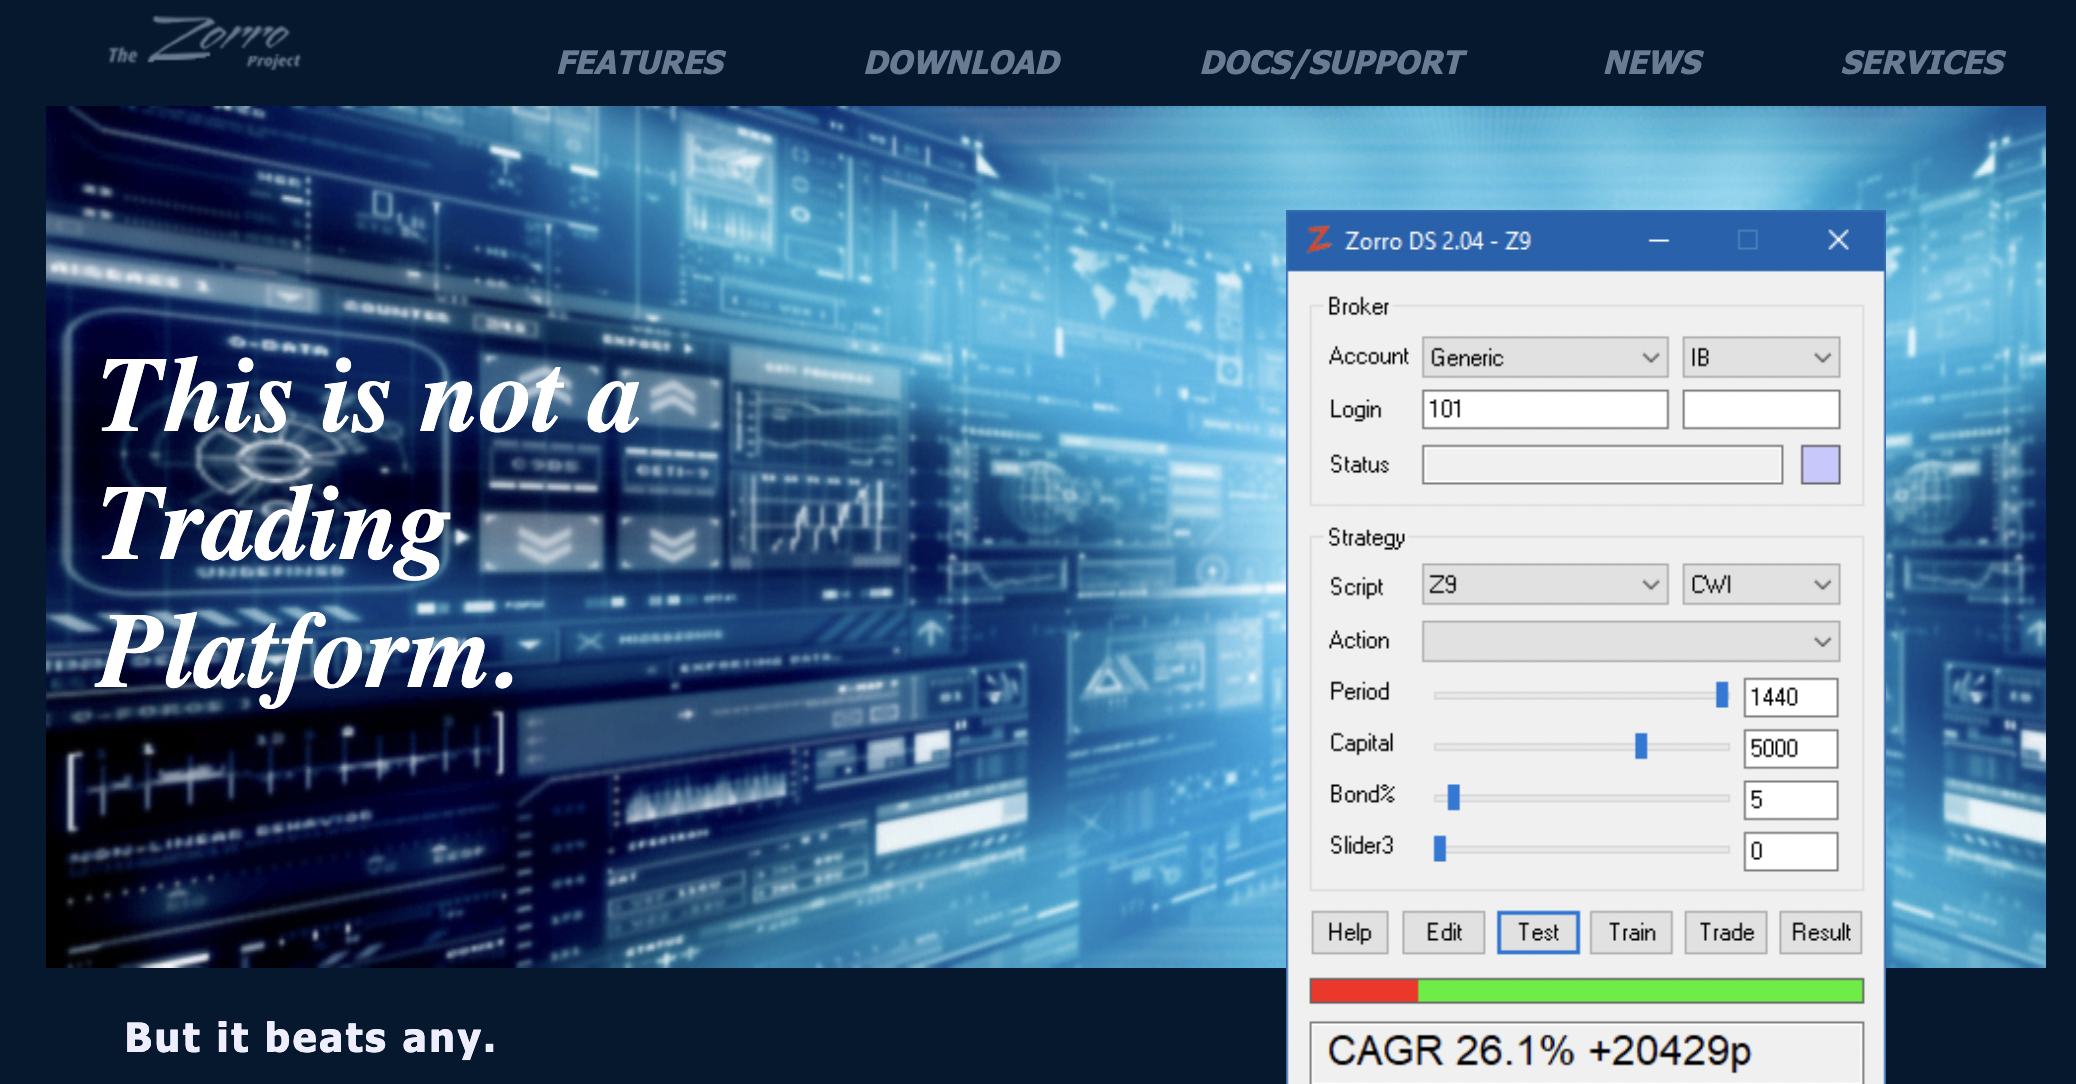Click the Slider3 handle
Screen dimensions: 2076x1084
[x=1440, y=849]
